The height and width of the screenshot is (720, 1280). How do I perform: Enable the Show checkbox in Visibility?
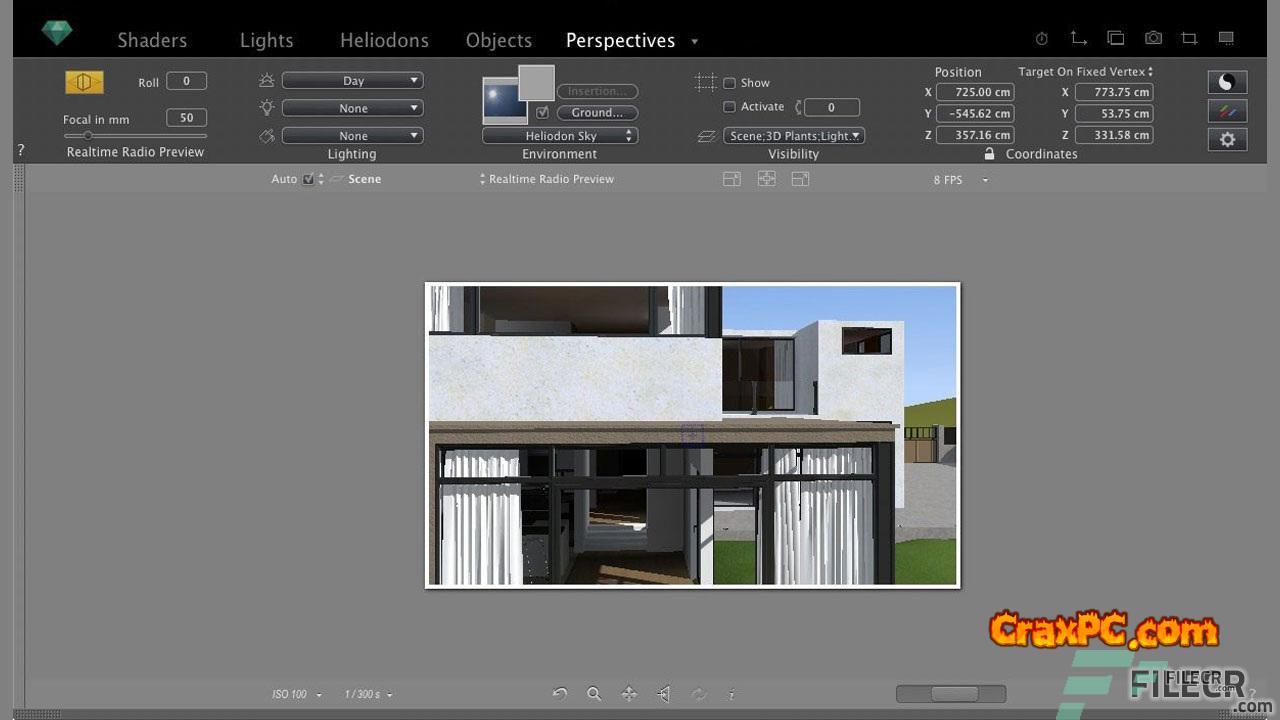(x=729, y=83)
